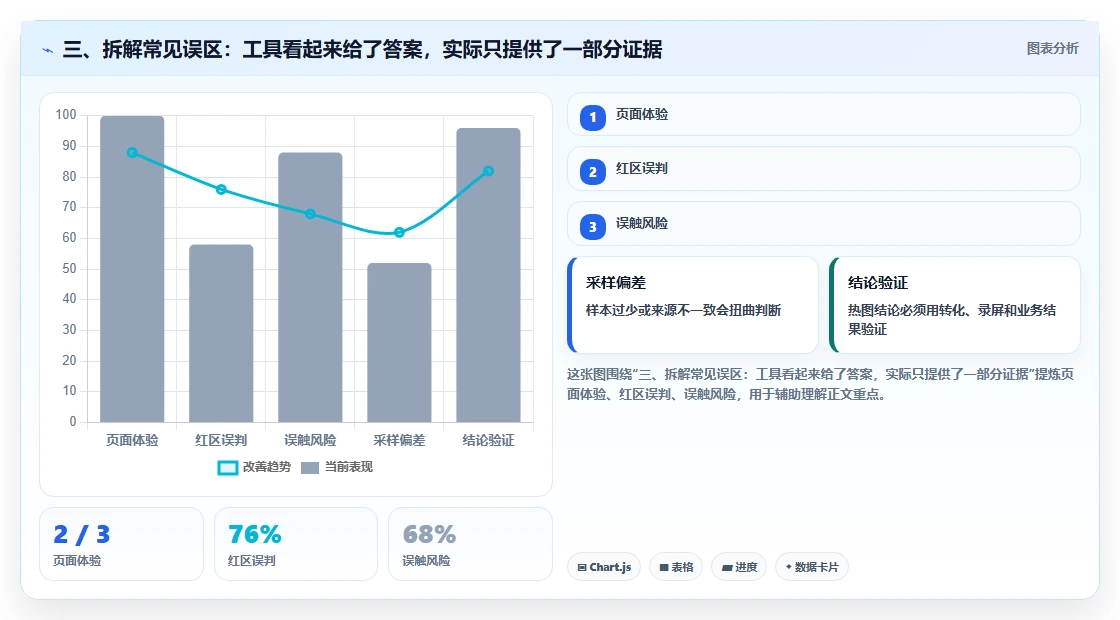1120x620 pixels.
Task: Click the trend line point above 红区误判
Action: pyautogui.click(x=221, y=189)
